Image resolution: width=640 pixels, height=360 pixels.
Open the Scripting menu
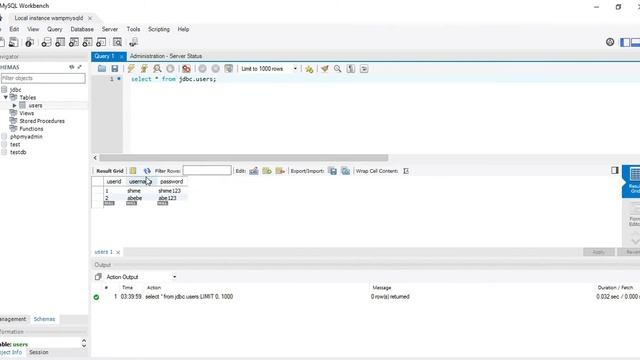click(x=159, y=29)
